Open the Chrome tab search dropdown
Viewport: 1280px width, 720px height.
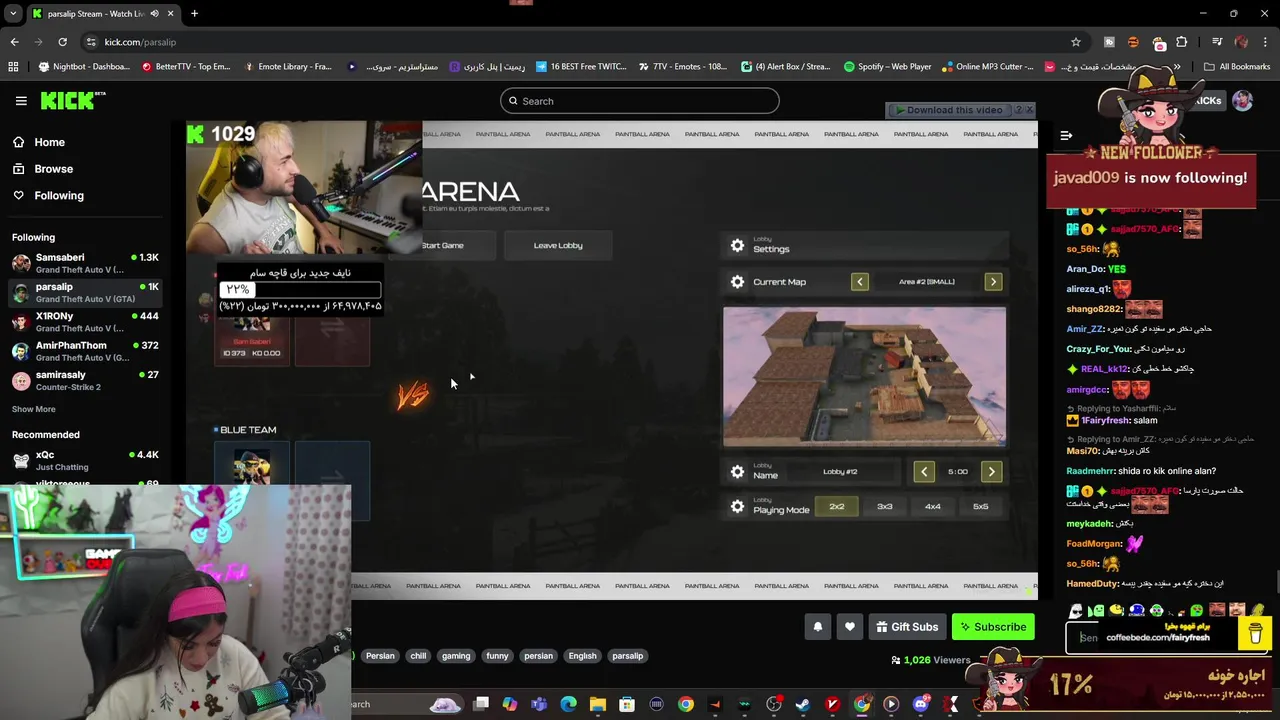click(x=13, y=14)
